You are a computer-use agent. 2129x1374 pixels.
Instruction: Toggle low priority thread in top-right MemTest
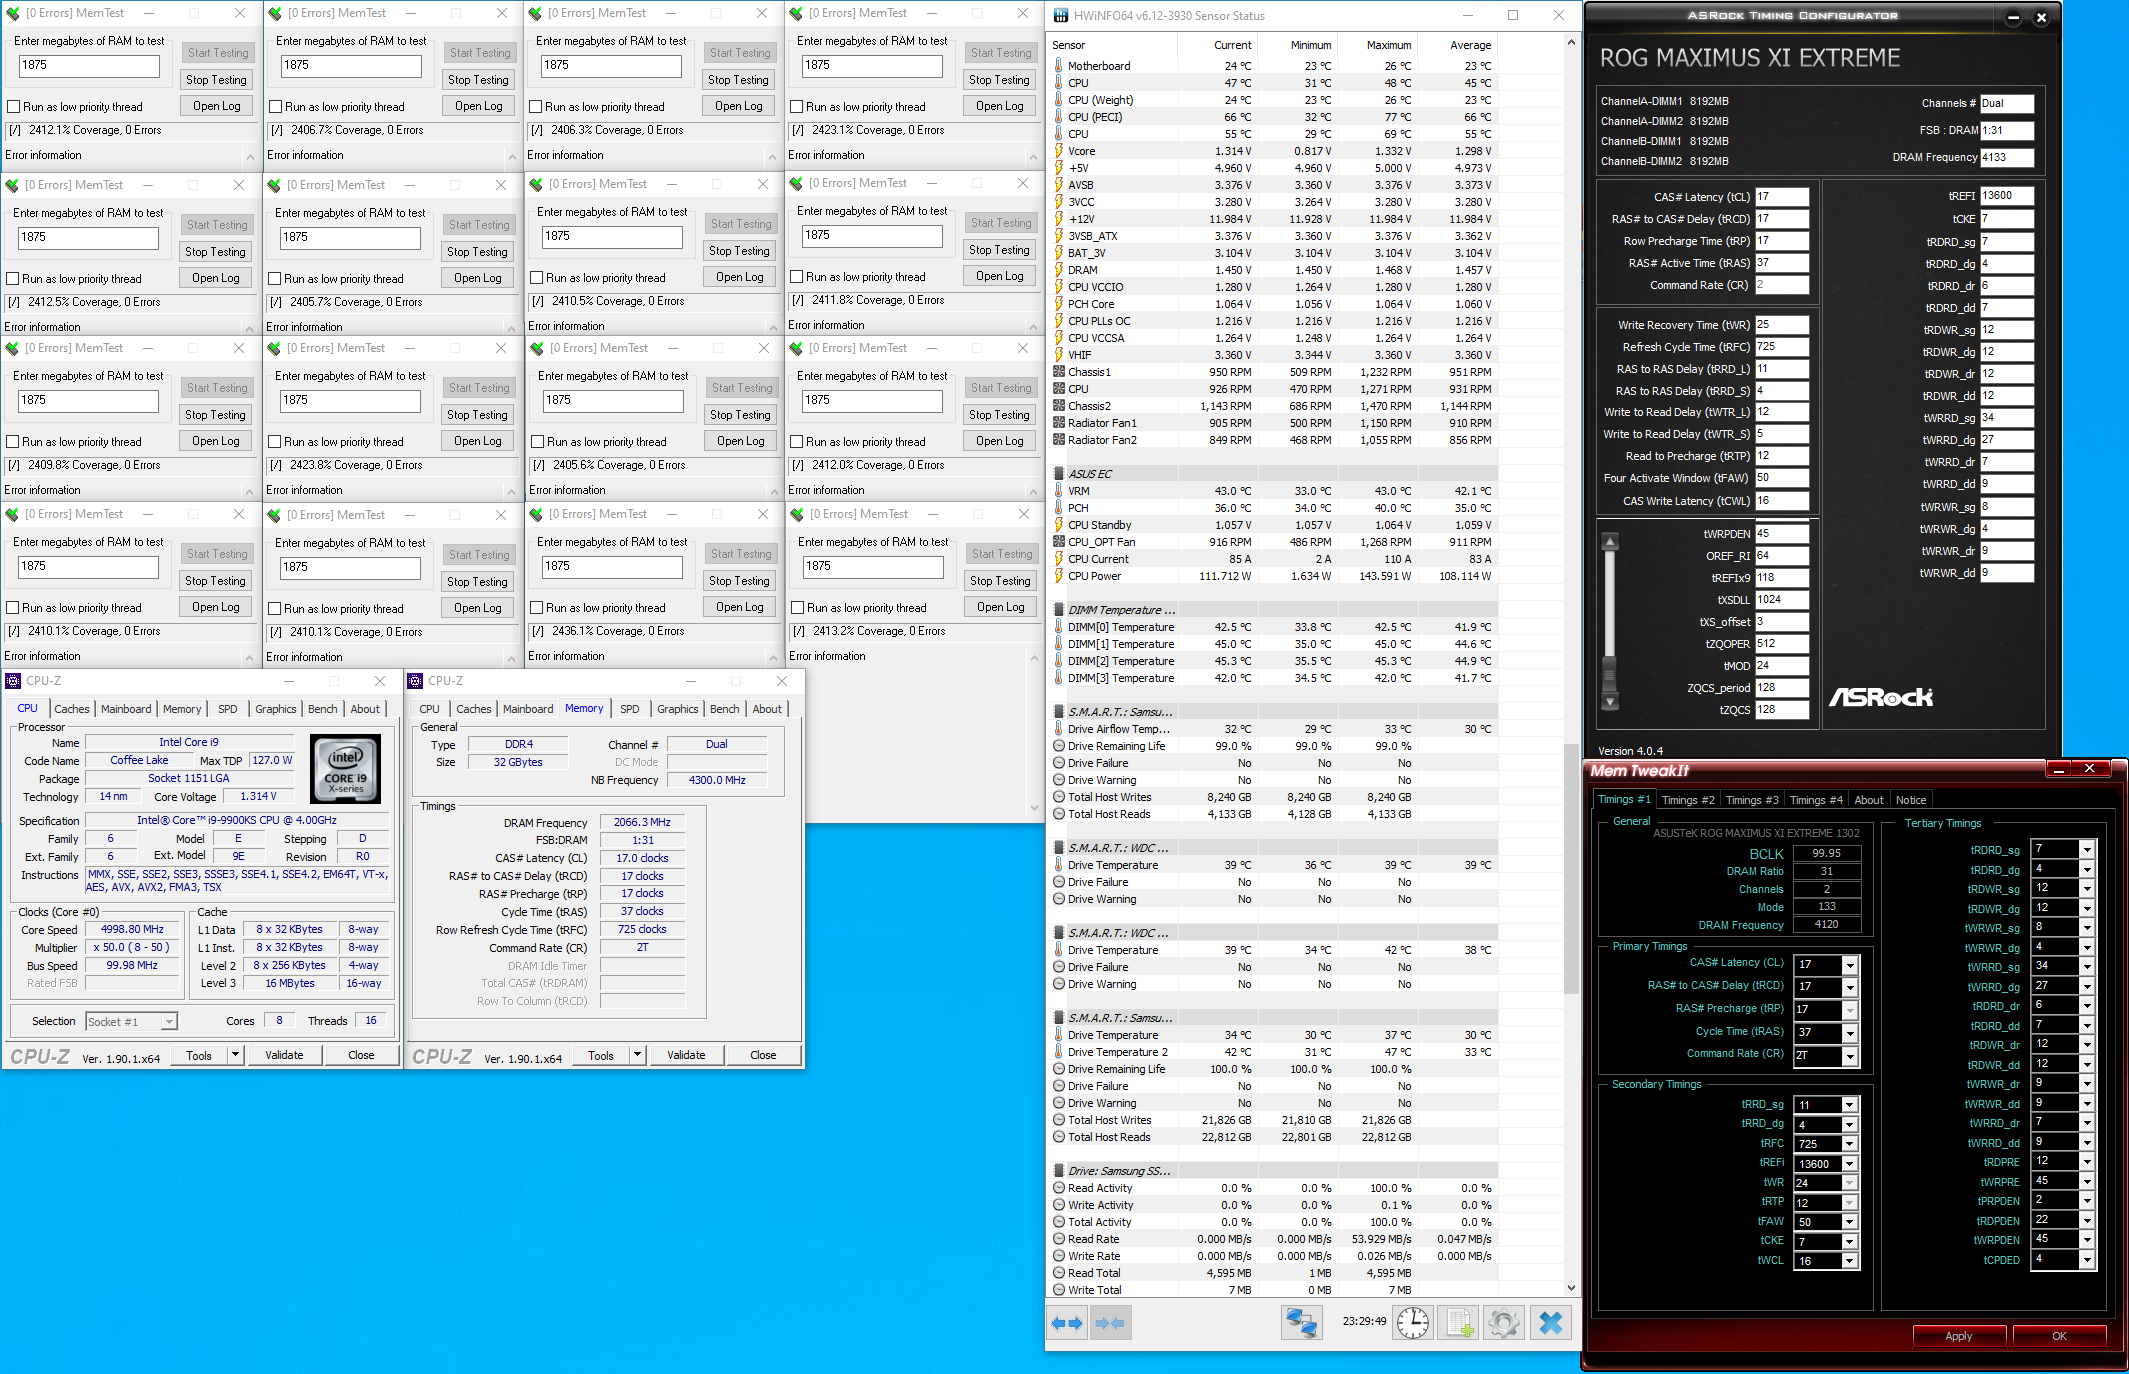tap(797, 107)
